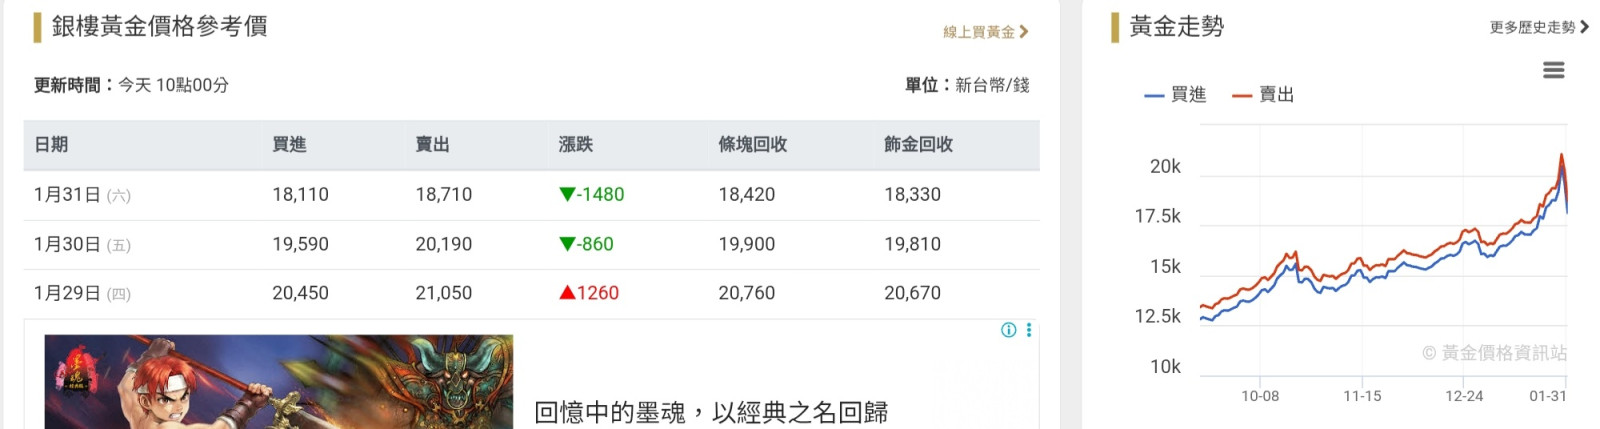Click the game advertisement image
Screen dimensions: 1600x429
click(x=278, y=382)
